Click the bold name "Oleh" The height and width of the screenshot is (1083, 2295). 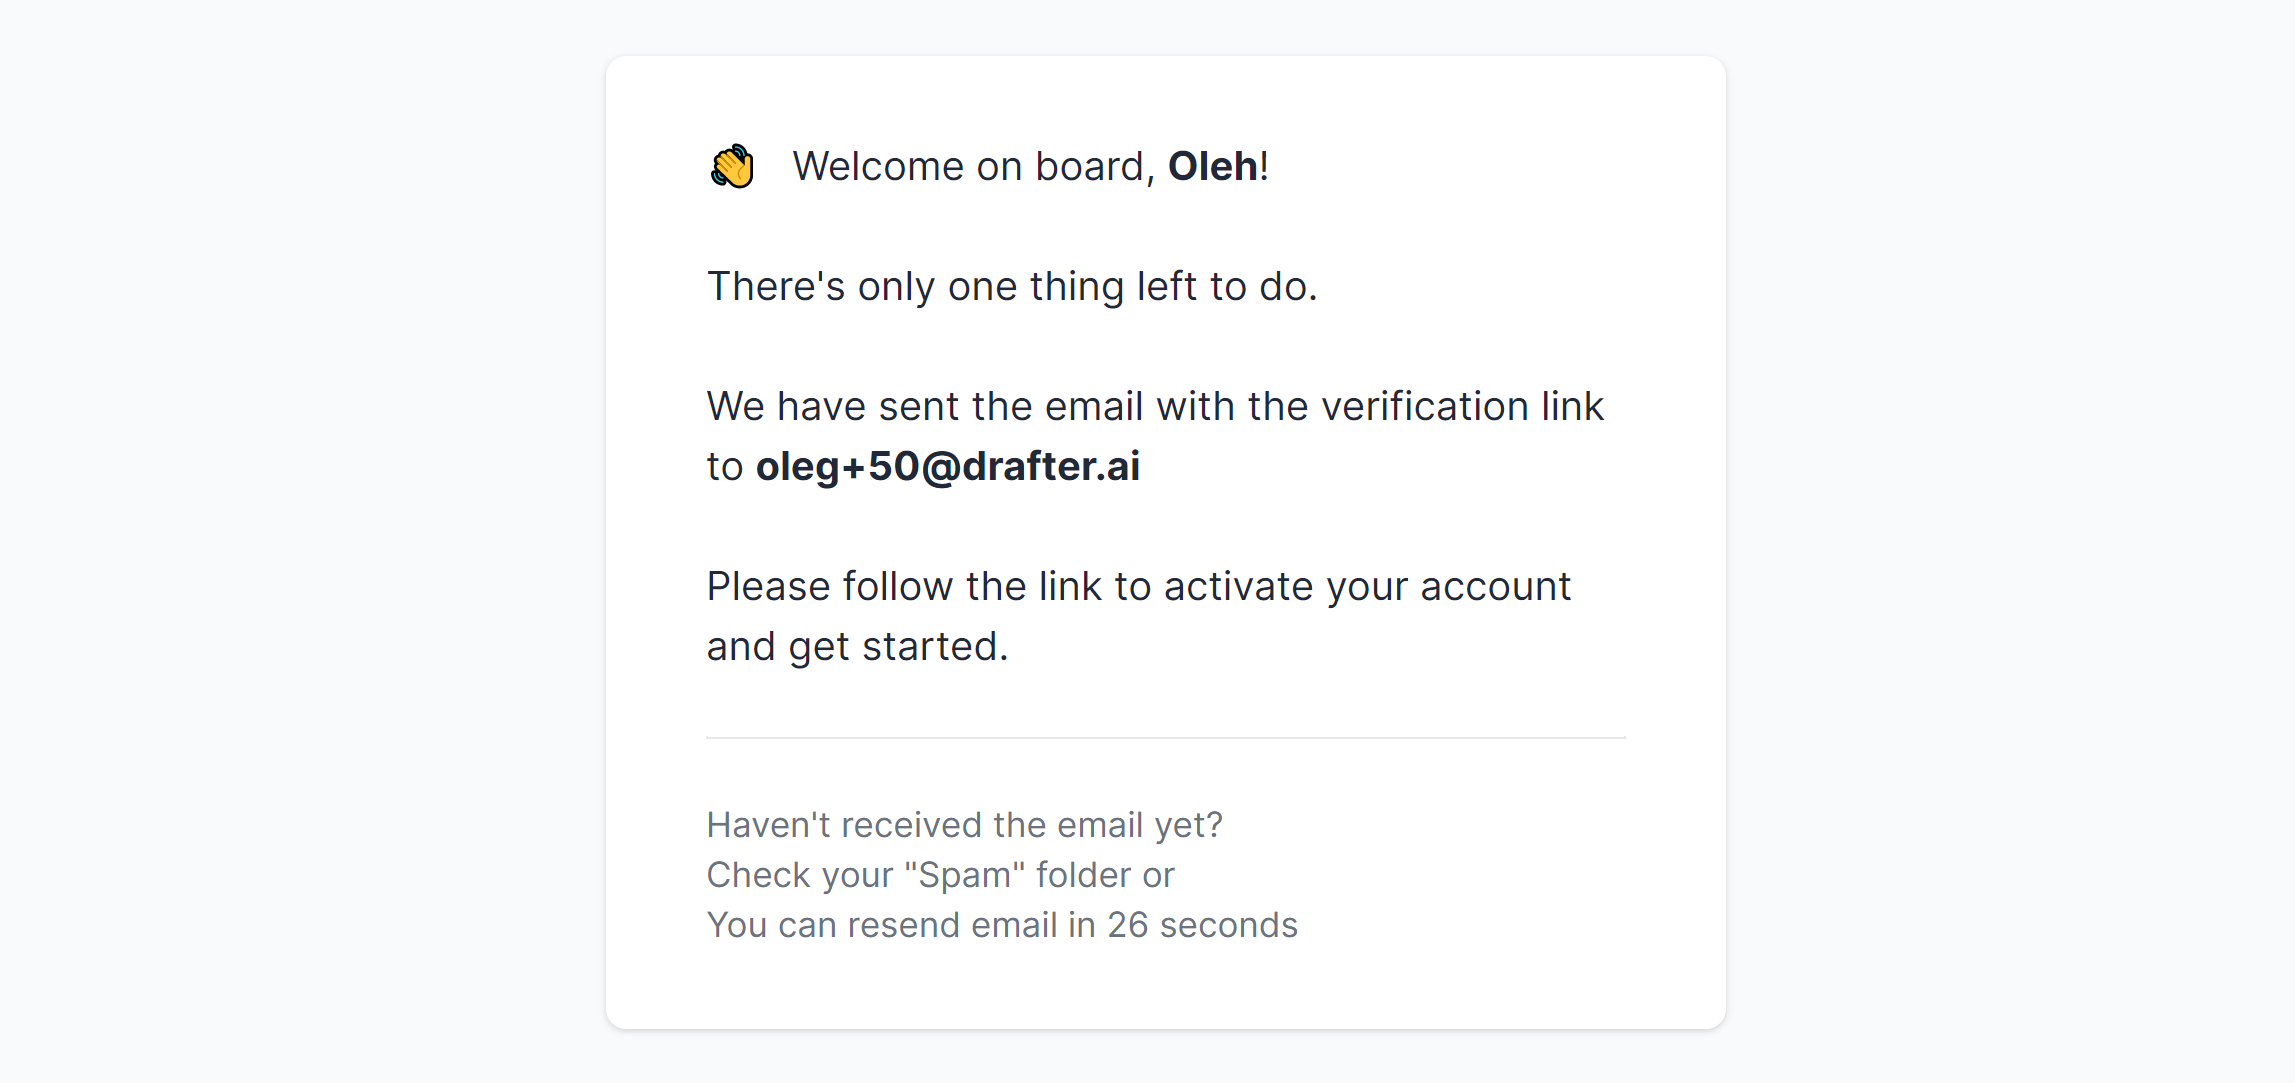click(x=1212, y=166)
